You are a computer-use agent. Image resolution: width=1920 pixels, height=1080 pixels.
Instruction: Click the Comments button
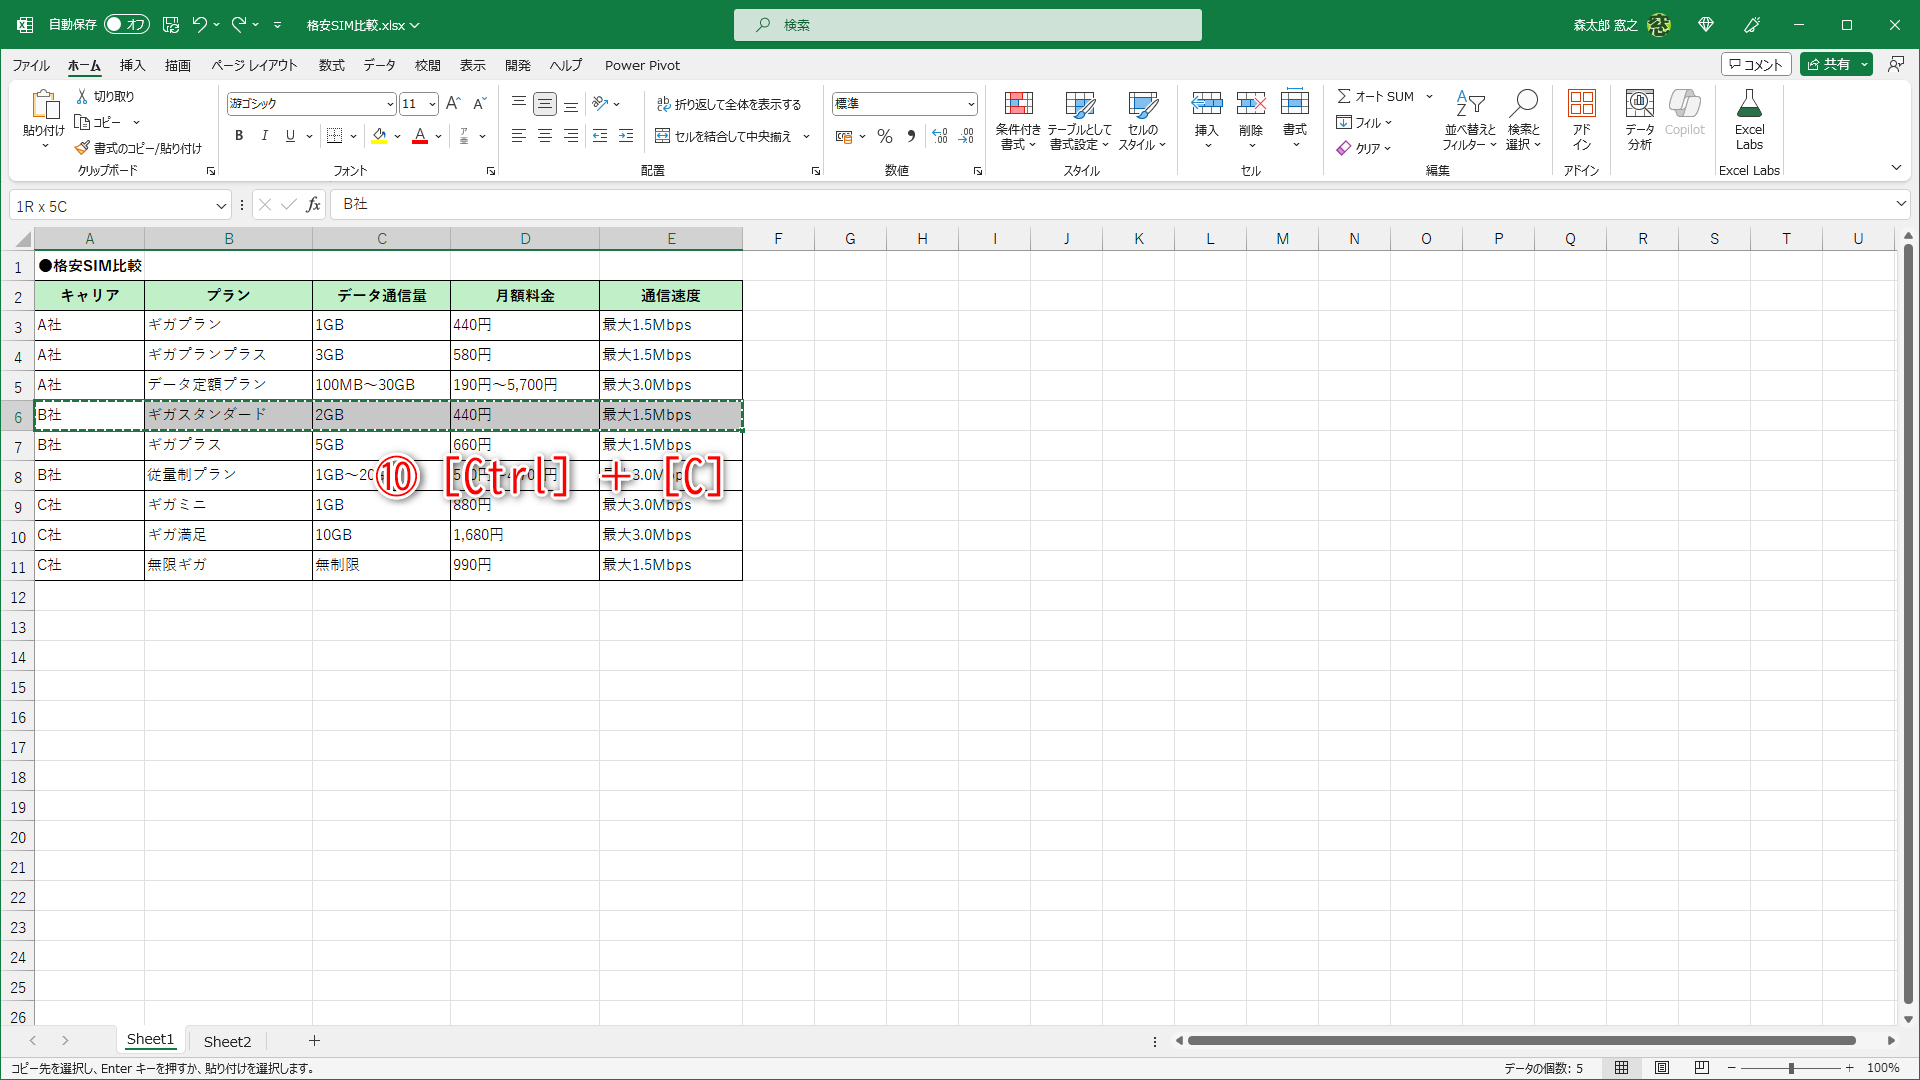pyautogui.click(x=1756, y=64)
